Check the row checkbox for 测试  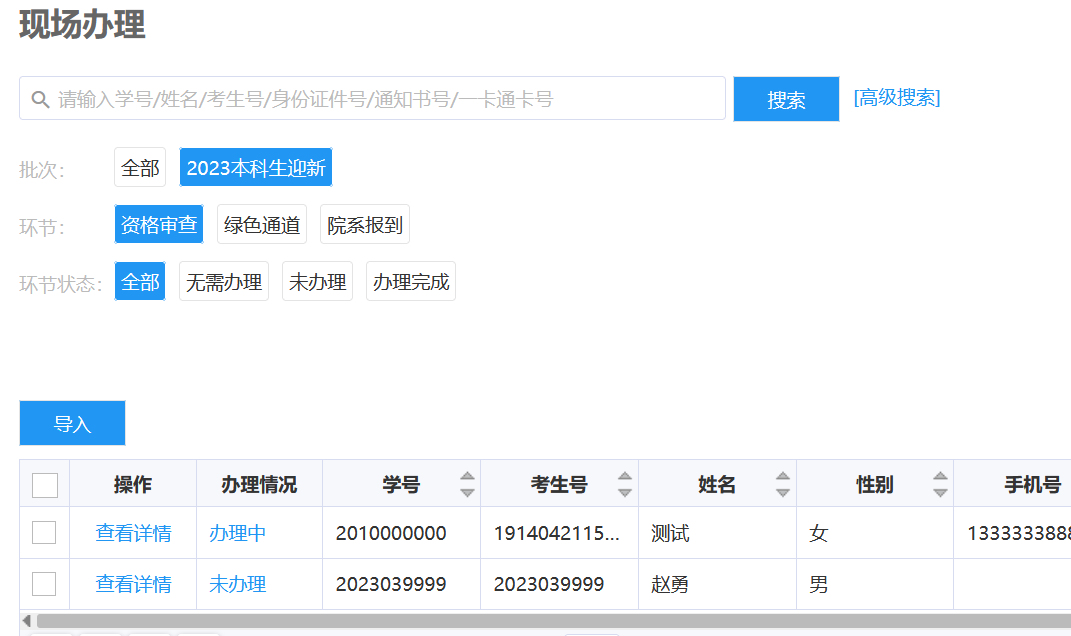[x=44, y=533]
